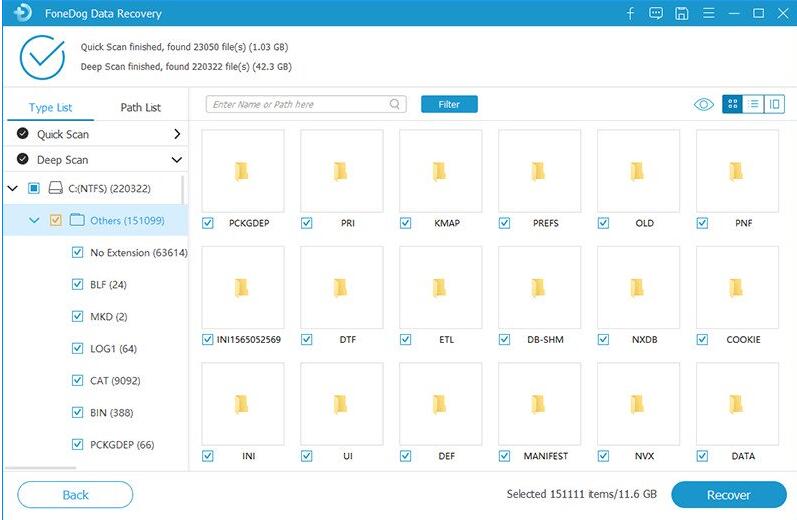Uncheck the LOG1 (64) checkbox
The width and height of the screenshot is (797, 520).
(x=77, y=348)
